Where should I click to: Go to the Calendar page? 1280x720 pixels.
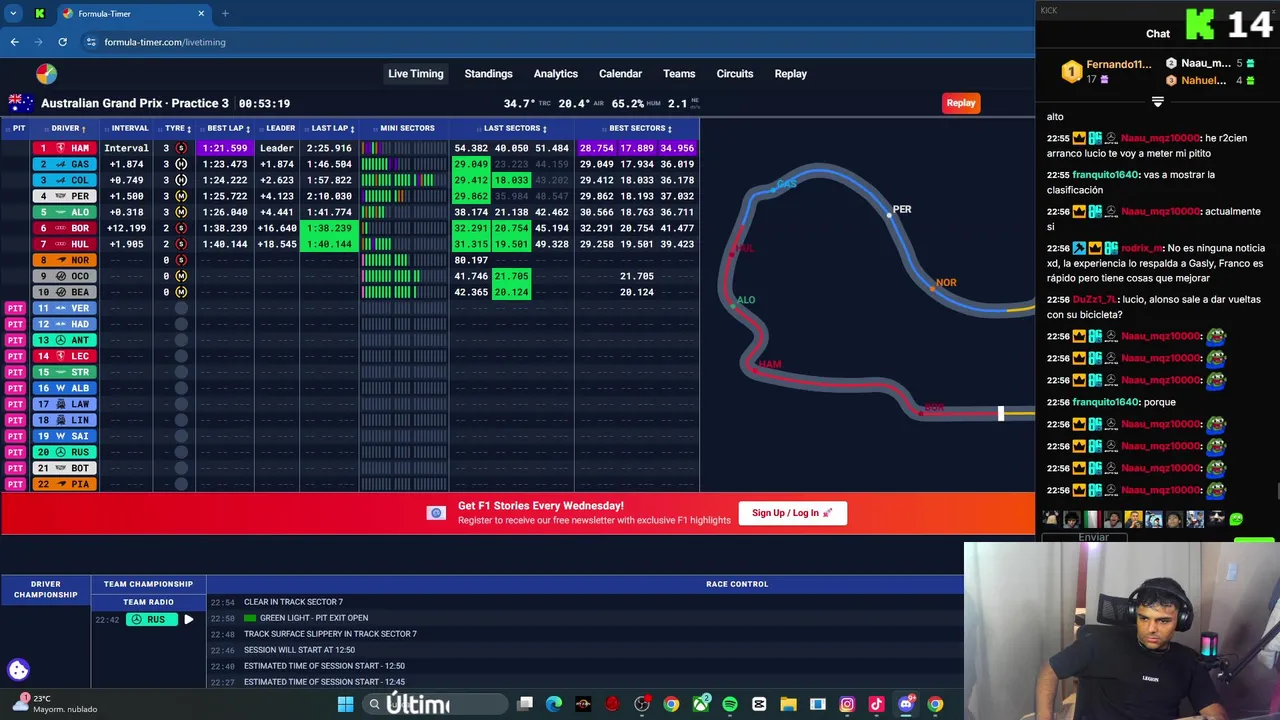tap(620, 74)
